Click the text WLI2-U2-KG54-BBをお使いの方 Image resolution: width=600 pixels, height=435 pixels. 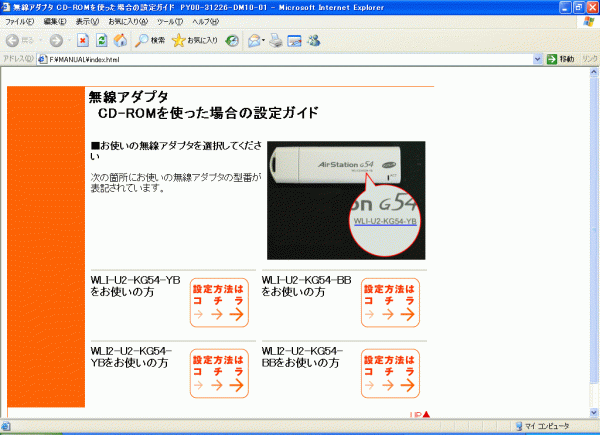pyautogui.click(x=302, y=357)
